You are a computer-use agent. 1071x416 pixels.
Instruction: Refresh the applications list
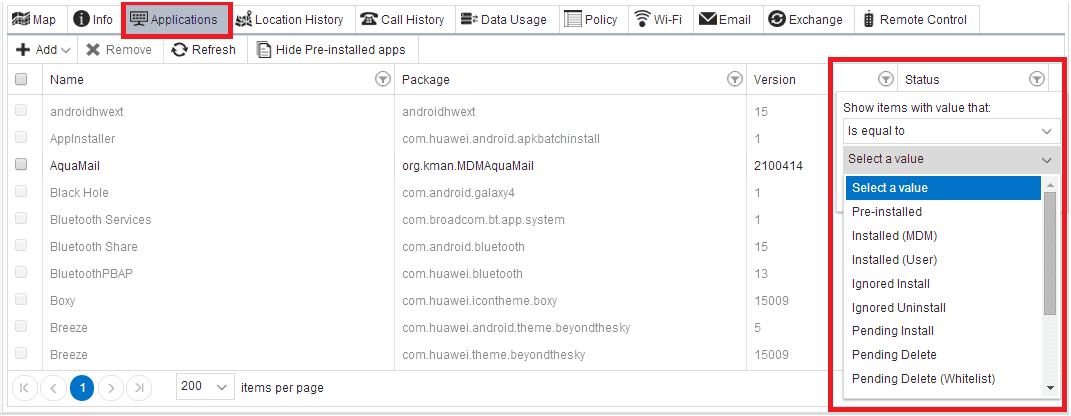[204, 50]
